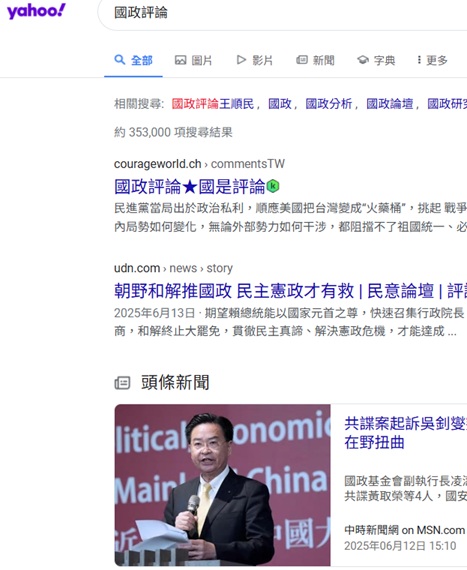
Task: Click the magnifier icon beside 全部
Action: [x=120, y=60]
